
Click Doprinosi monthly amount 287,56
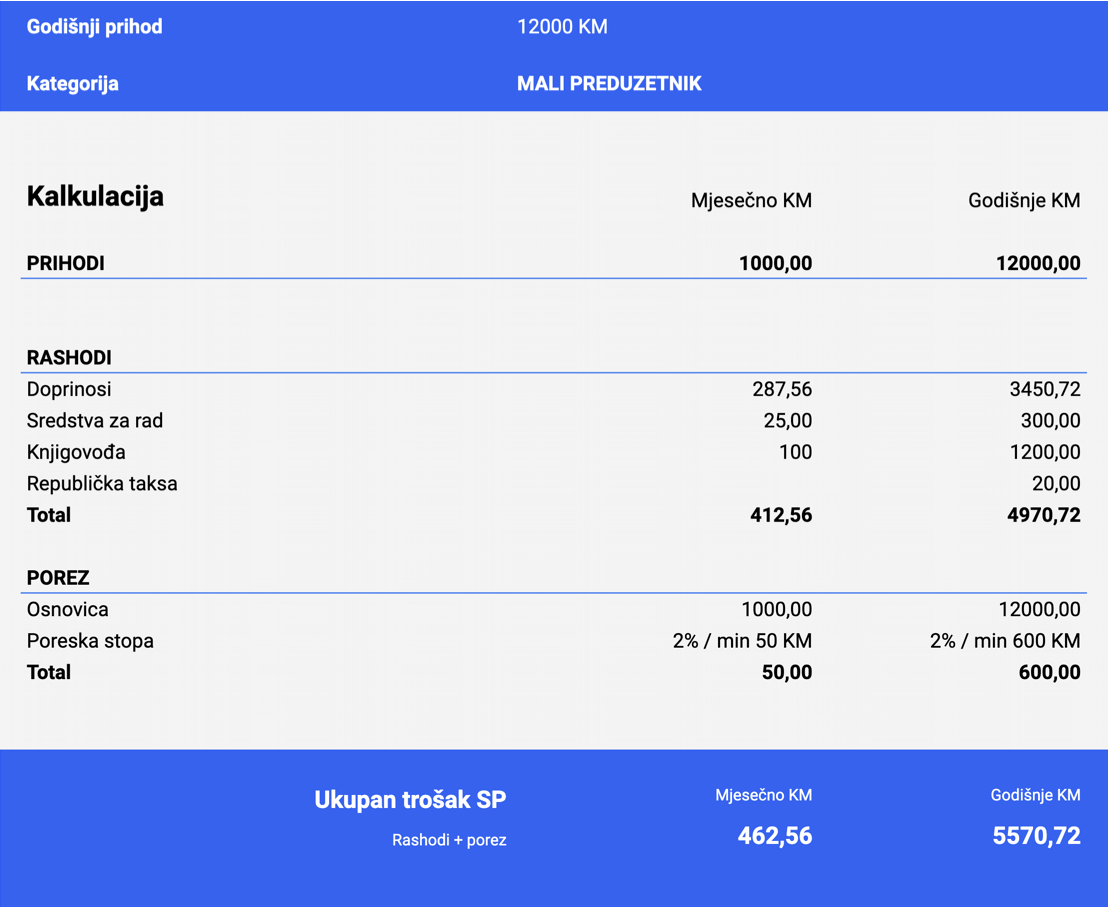tap(782, 389)
